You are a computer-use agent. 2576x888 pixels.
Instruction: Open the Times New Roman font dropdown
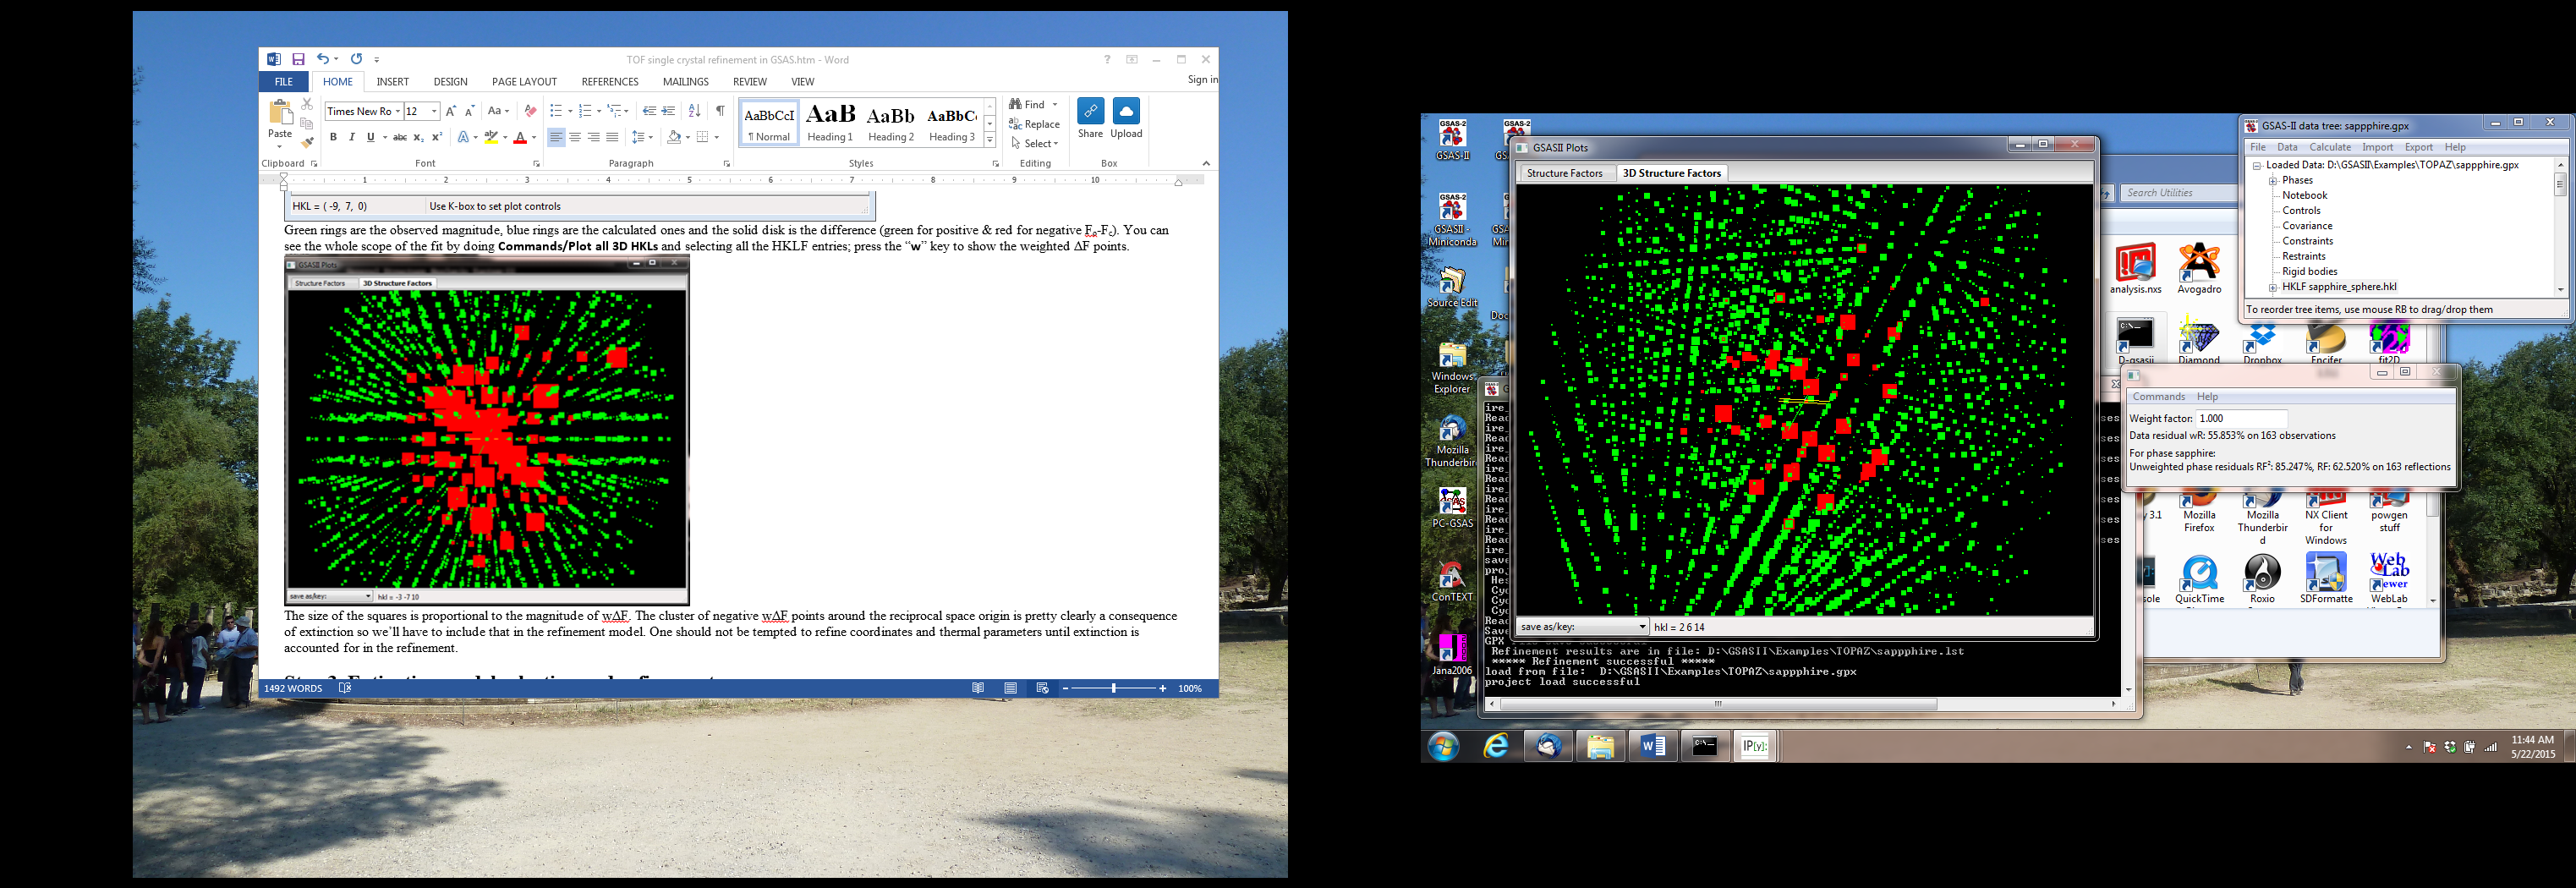click(x=397, y=111)
